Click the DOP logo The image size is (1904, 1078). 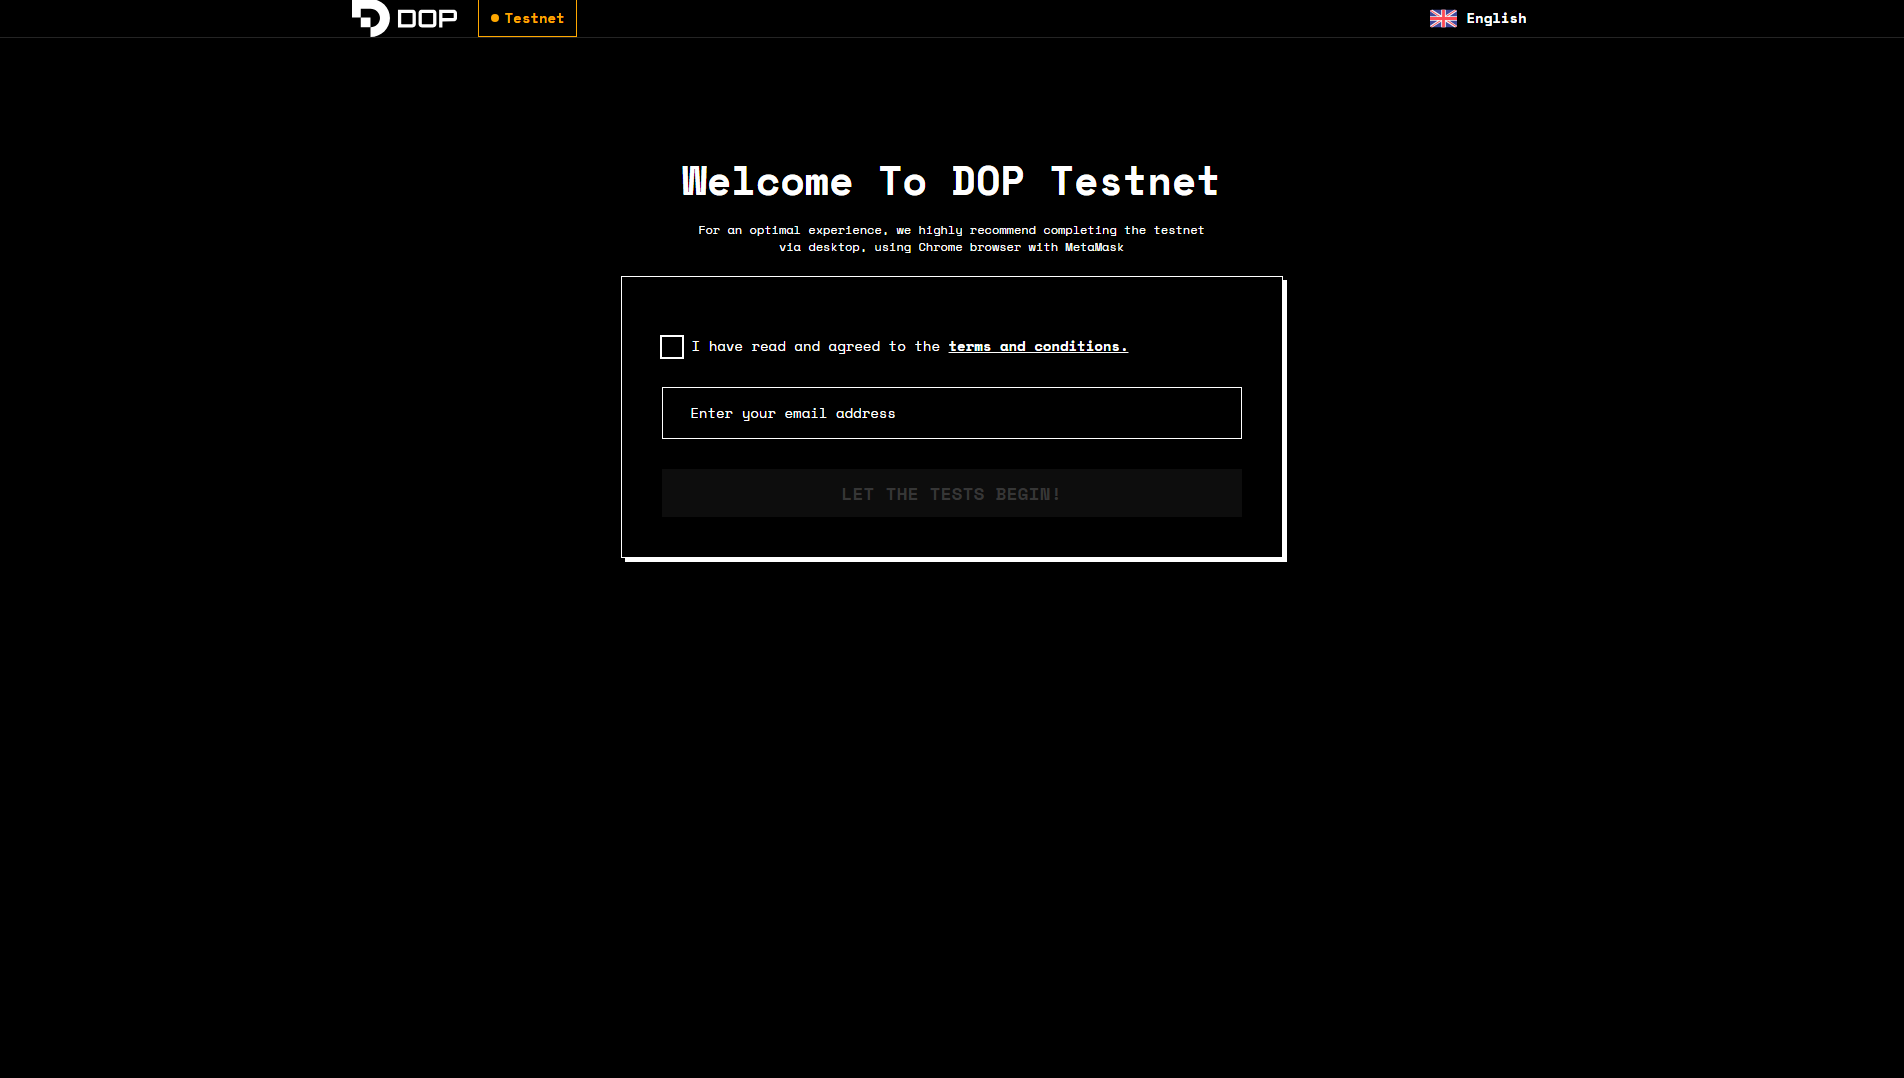(404, 18)
